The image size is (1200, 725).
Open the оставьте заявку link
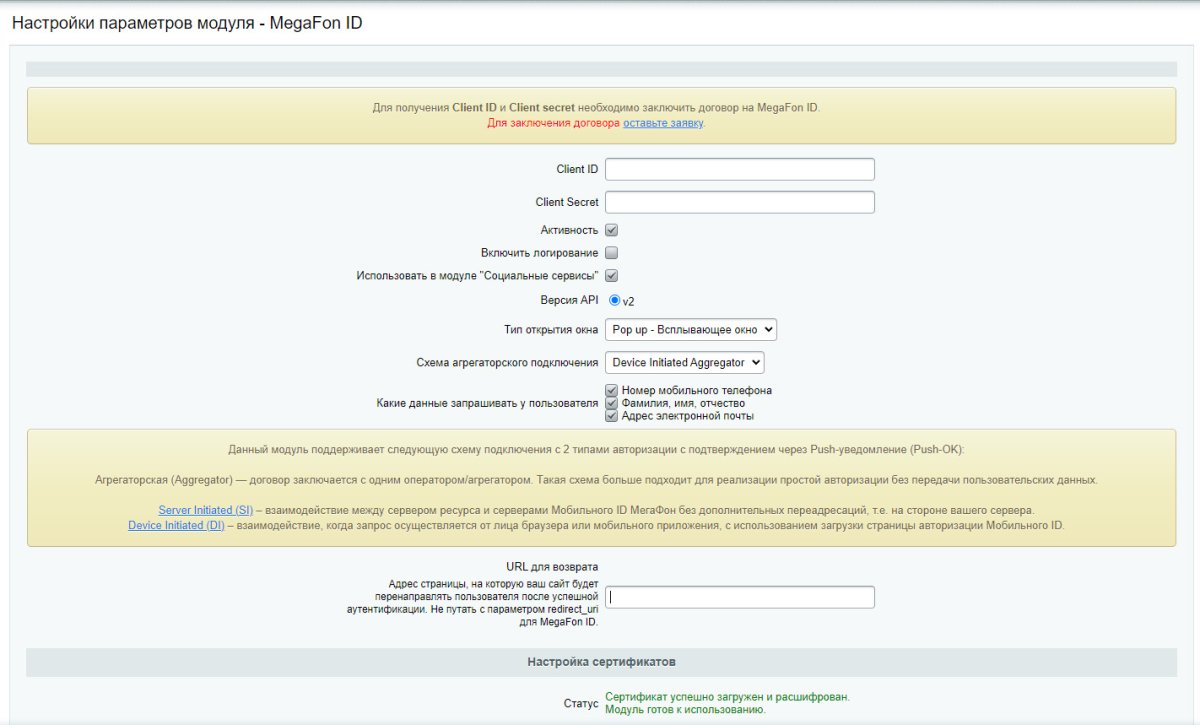click(663, 121)
